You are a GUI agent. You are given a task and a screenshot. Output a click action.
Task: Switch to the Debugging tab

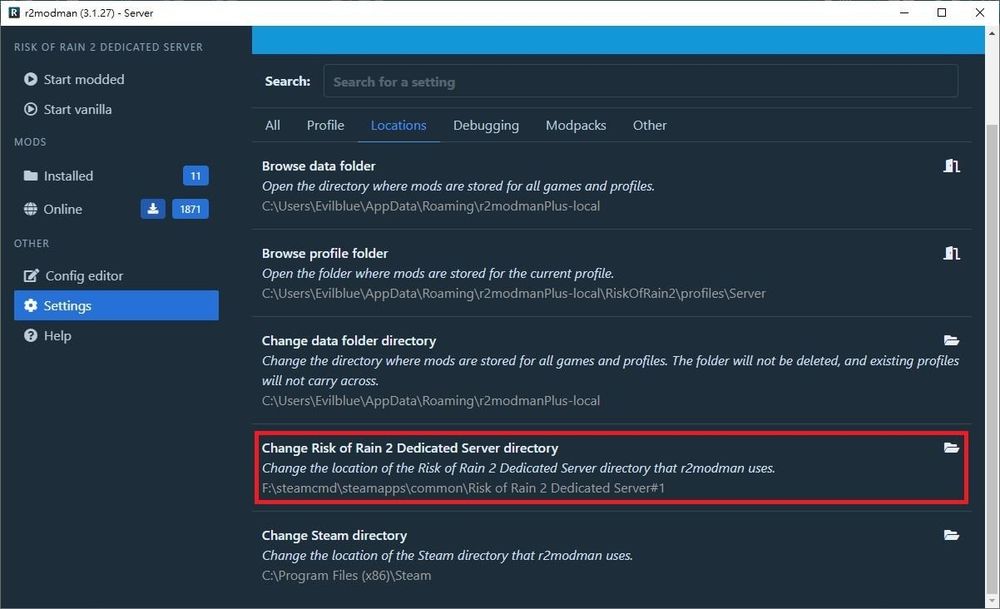pos(485,125)
